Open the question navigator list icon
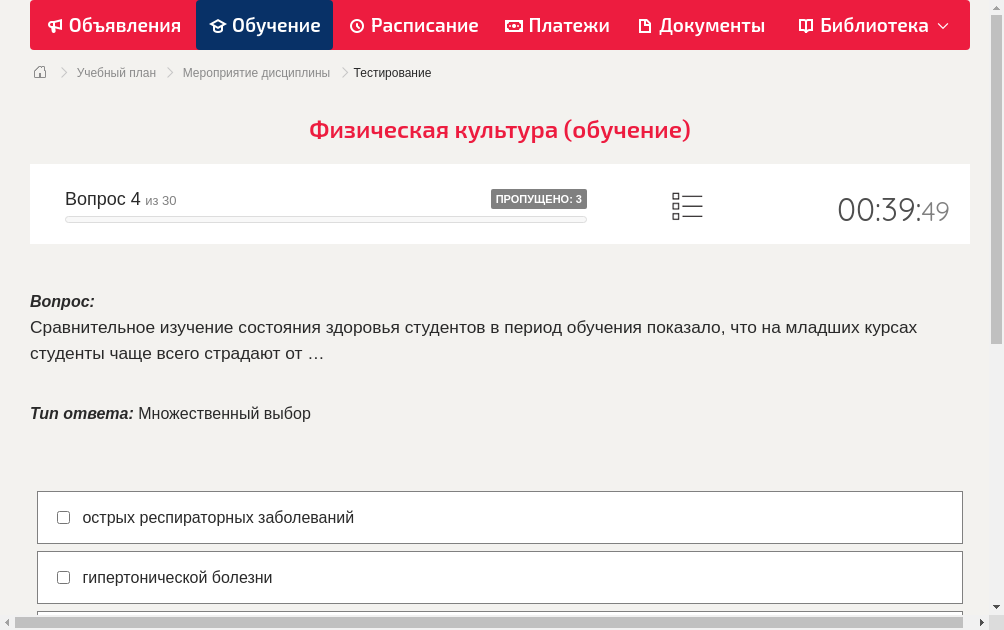 pos(687,206)
